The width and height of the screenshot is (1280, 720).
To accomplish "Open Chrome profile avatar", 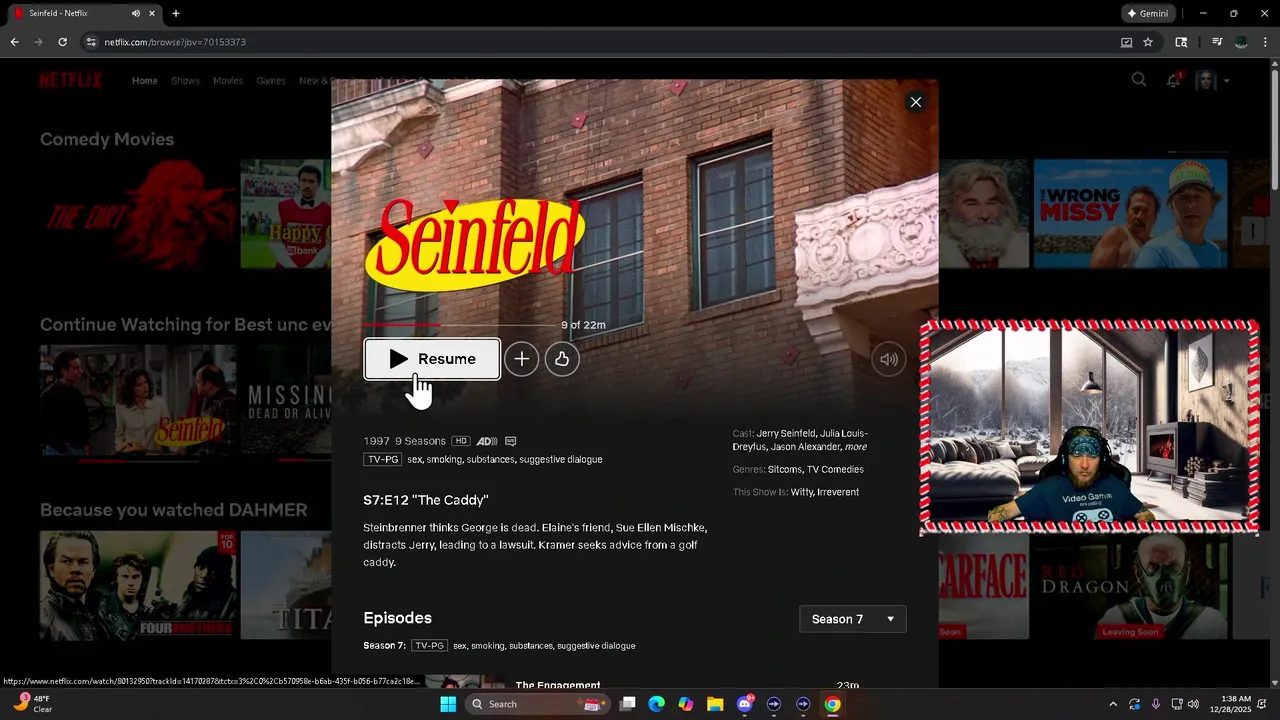I will (1241, 42).
